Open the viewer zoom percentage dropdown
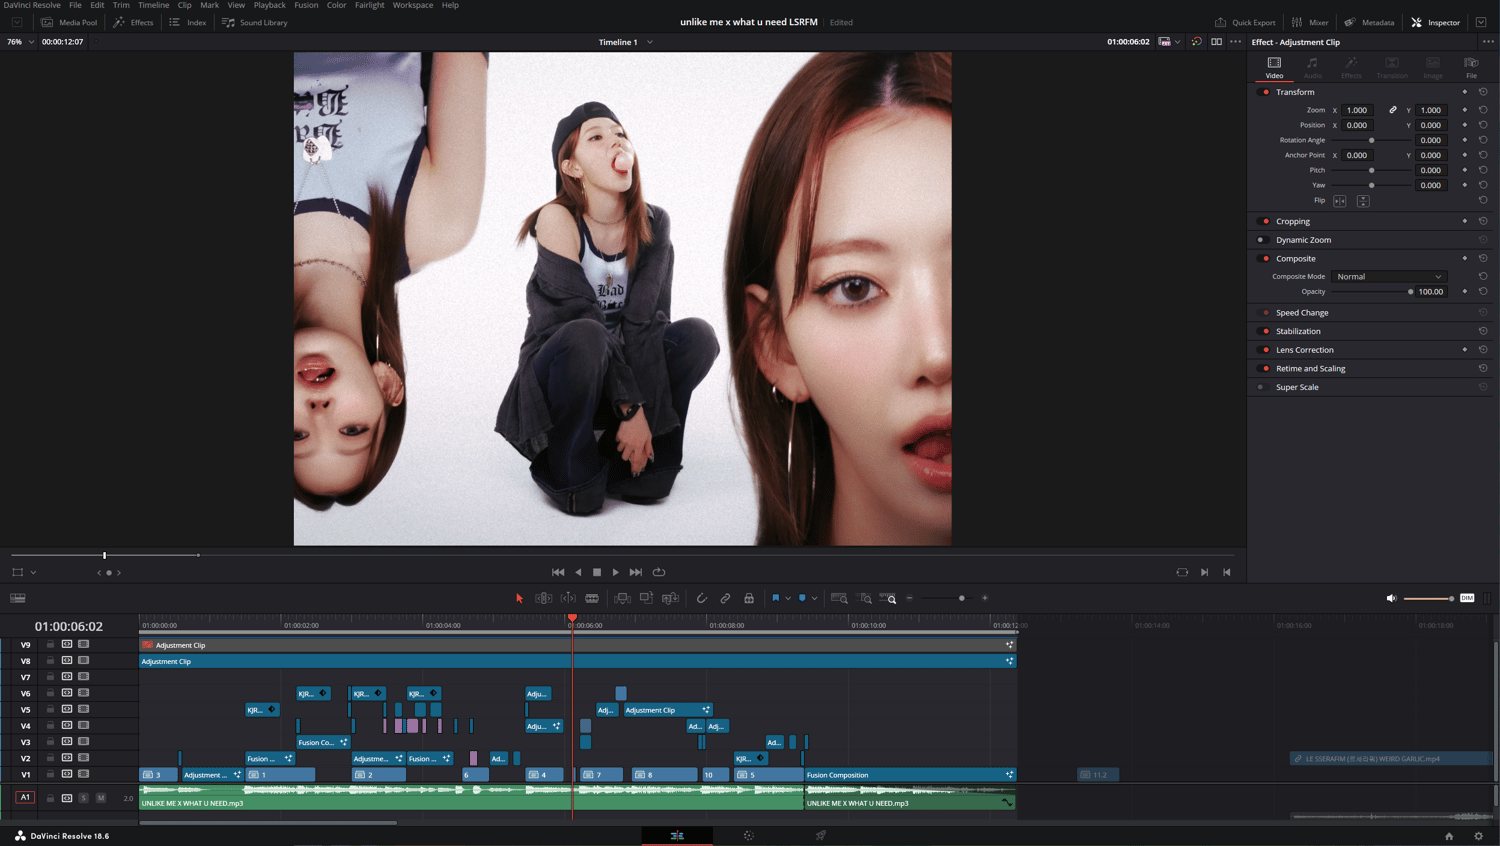 pos(20,42)
